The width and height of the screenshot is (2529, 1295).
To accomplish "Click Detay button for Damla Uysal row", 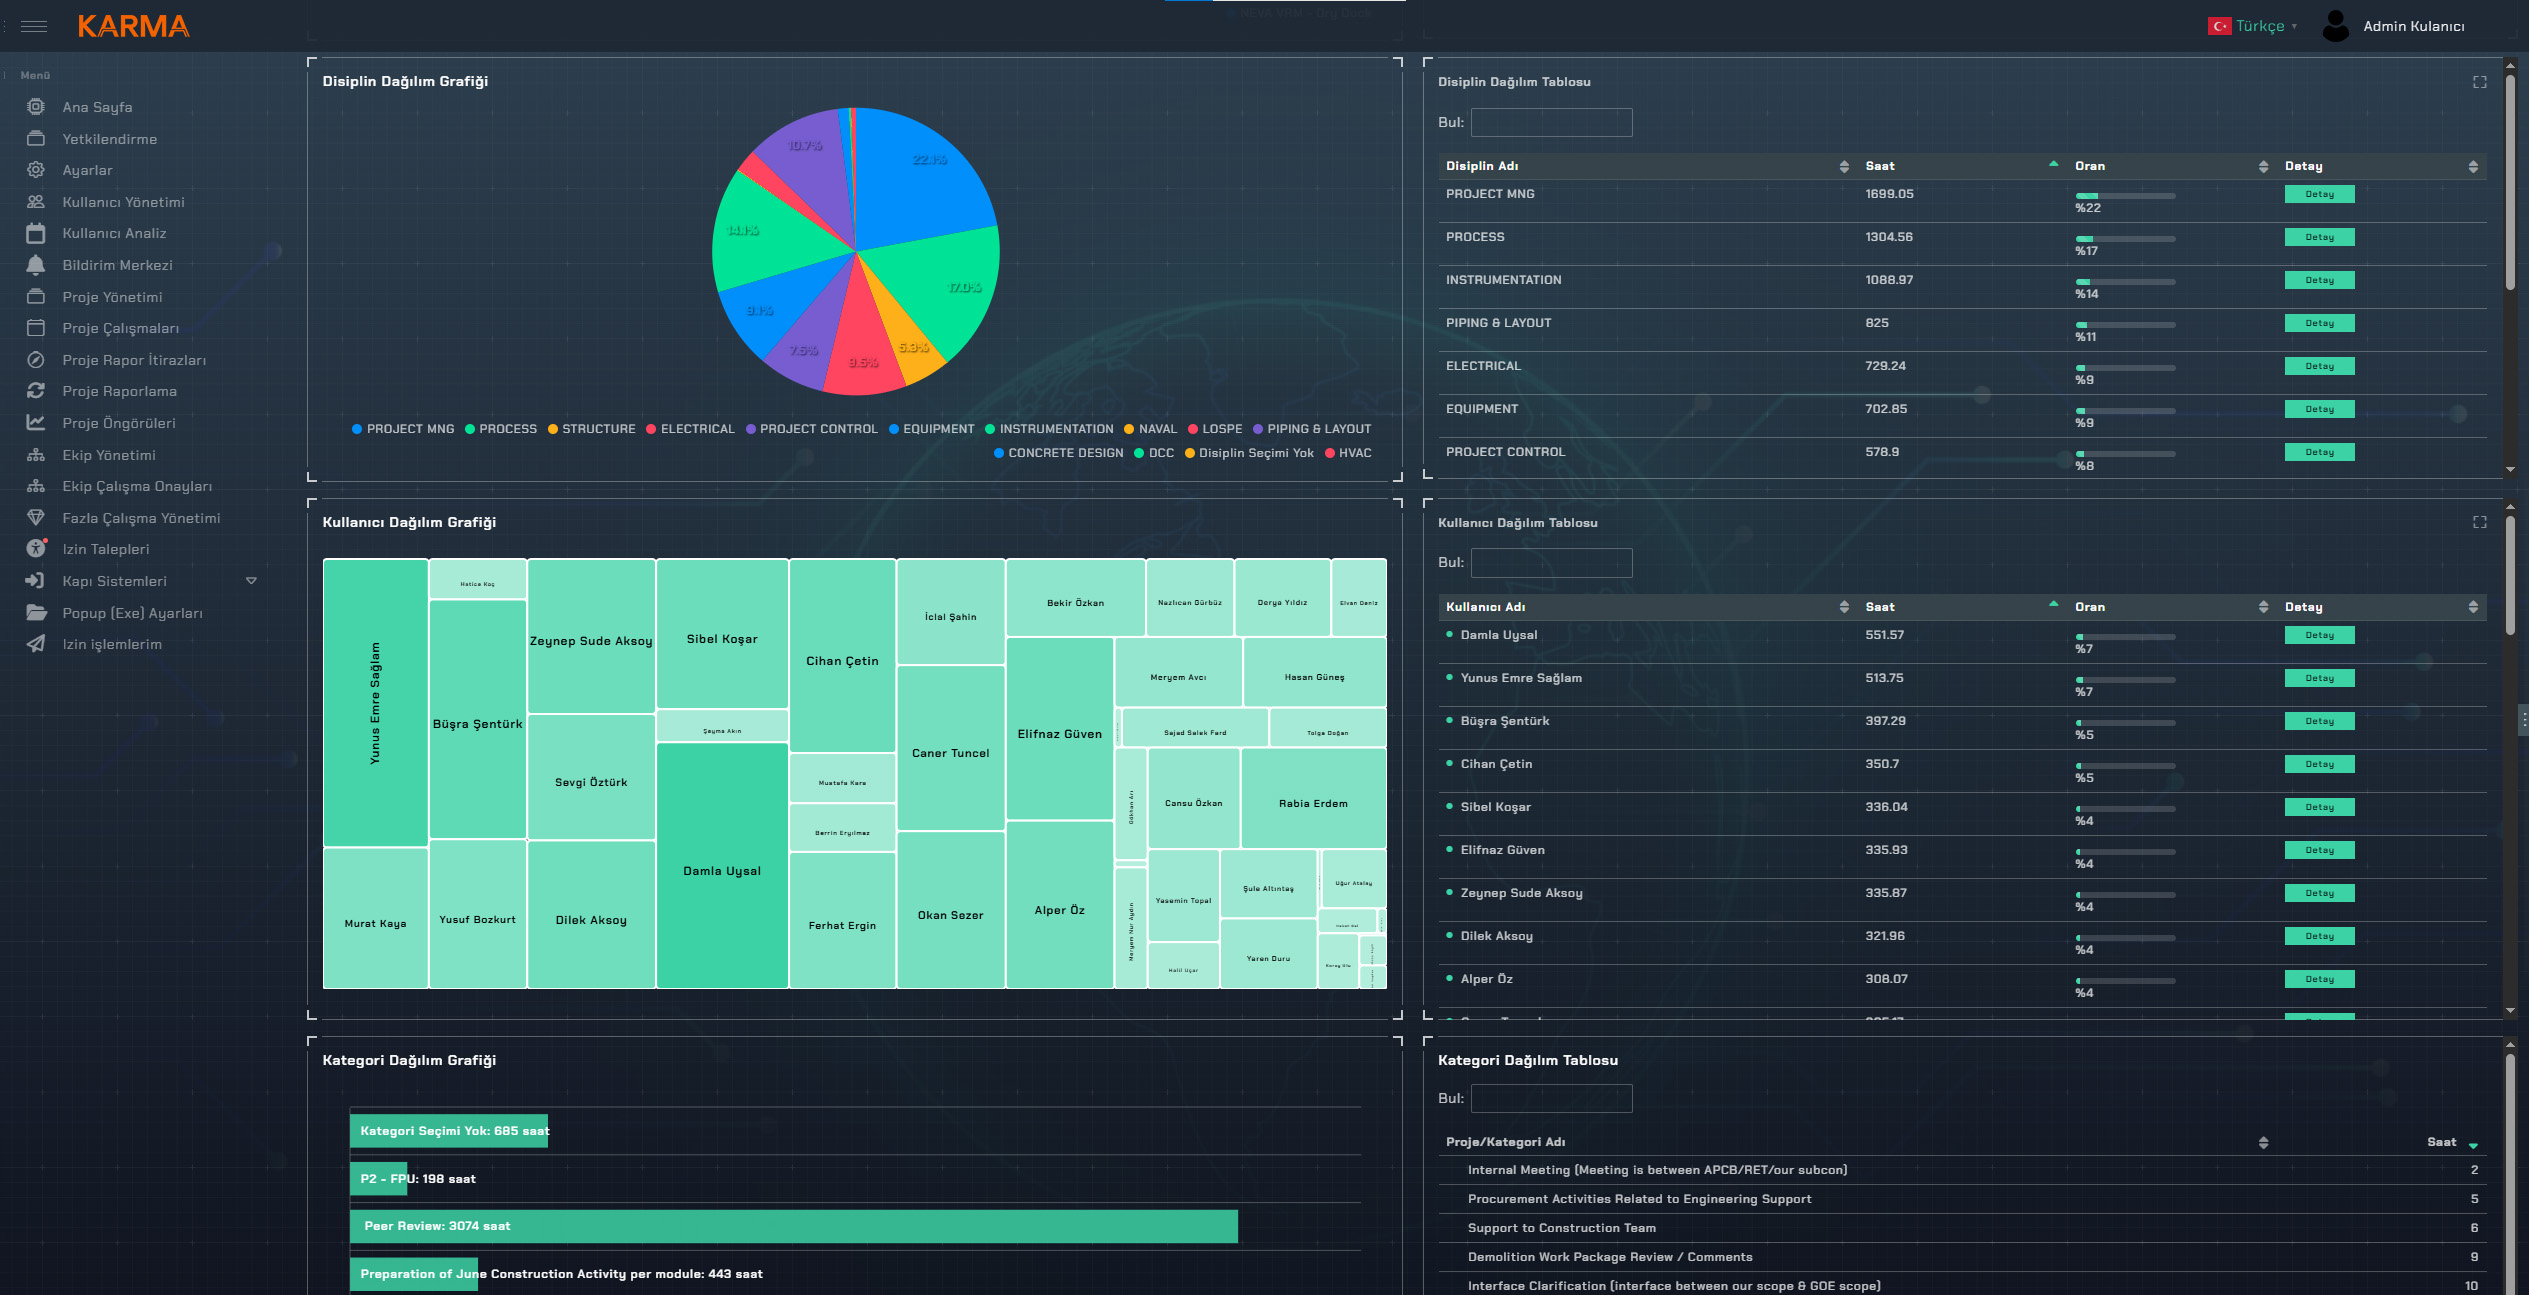I will pos(2318,635).
